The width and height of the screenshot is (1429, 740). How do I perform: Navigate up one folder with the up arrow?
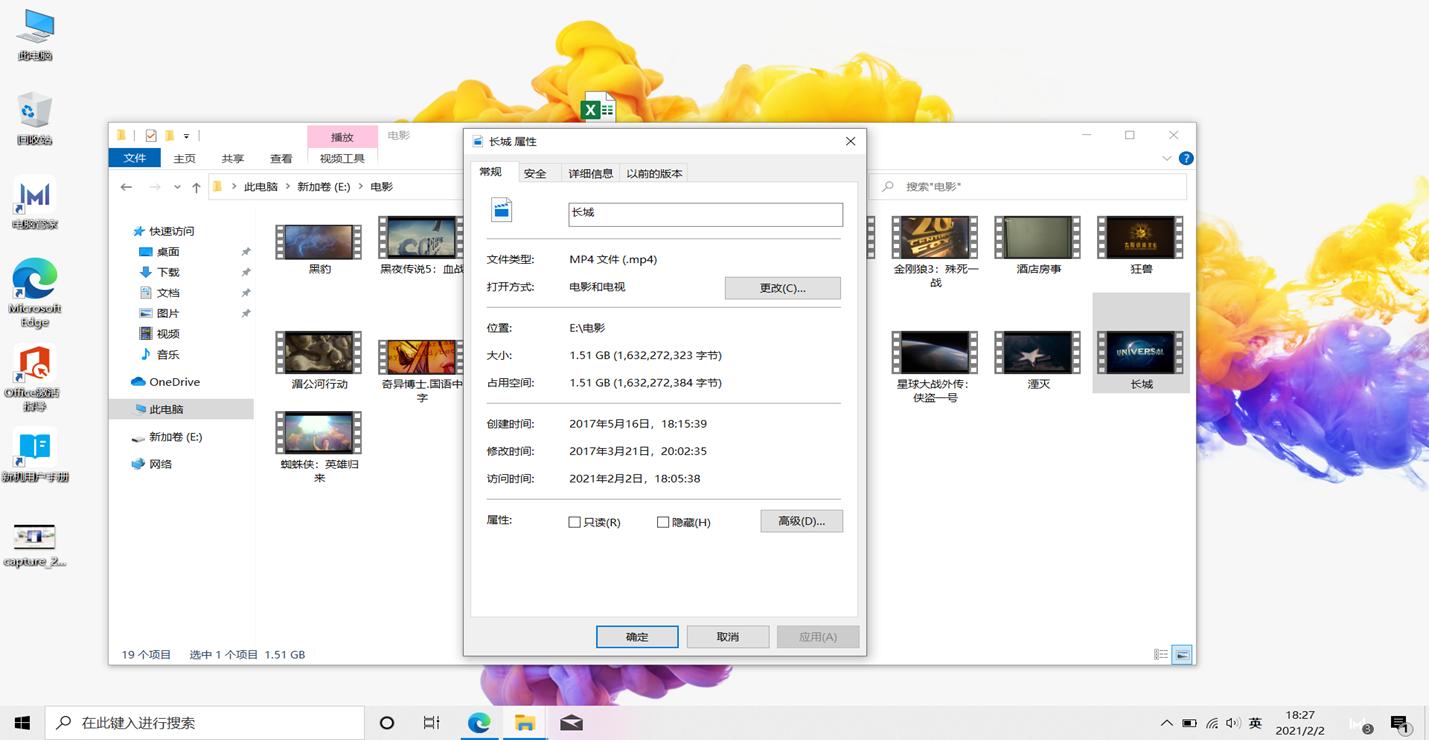(196, 186)
